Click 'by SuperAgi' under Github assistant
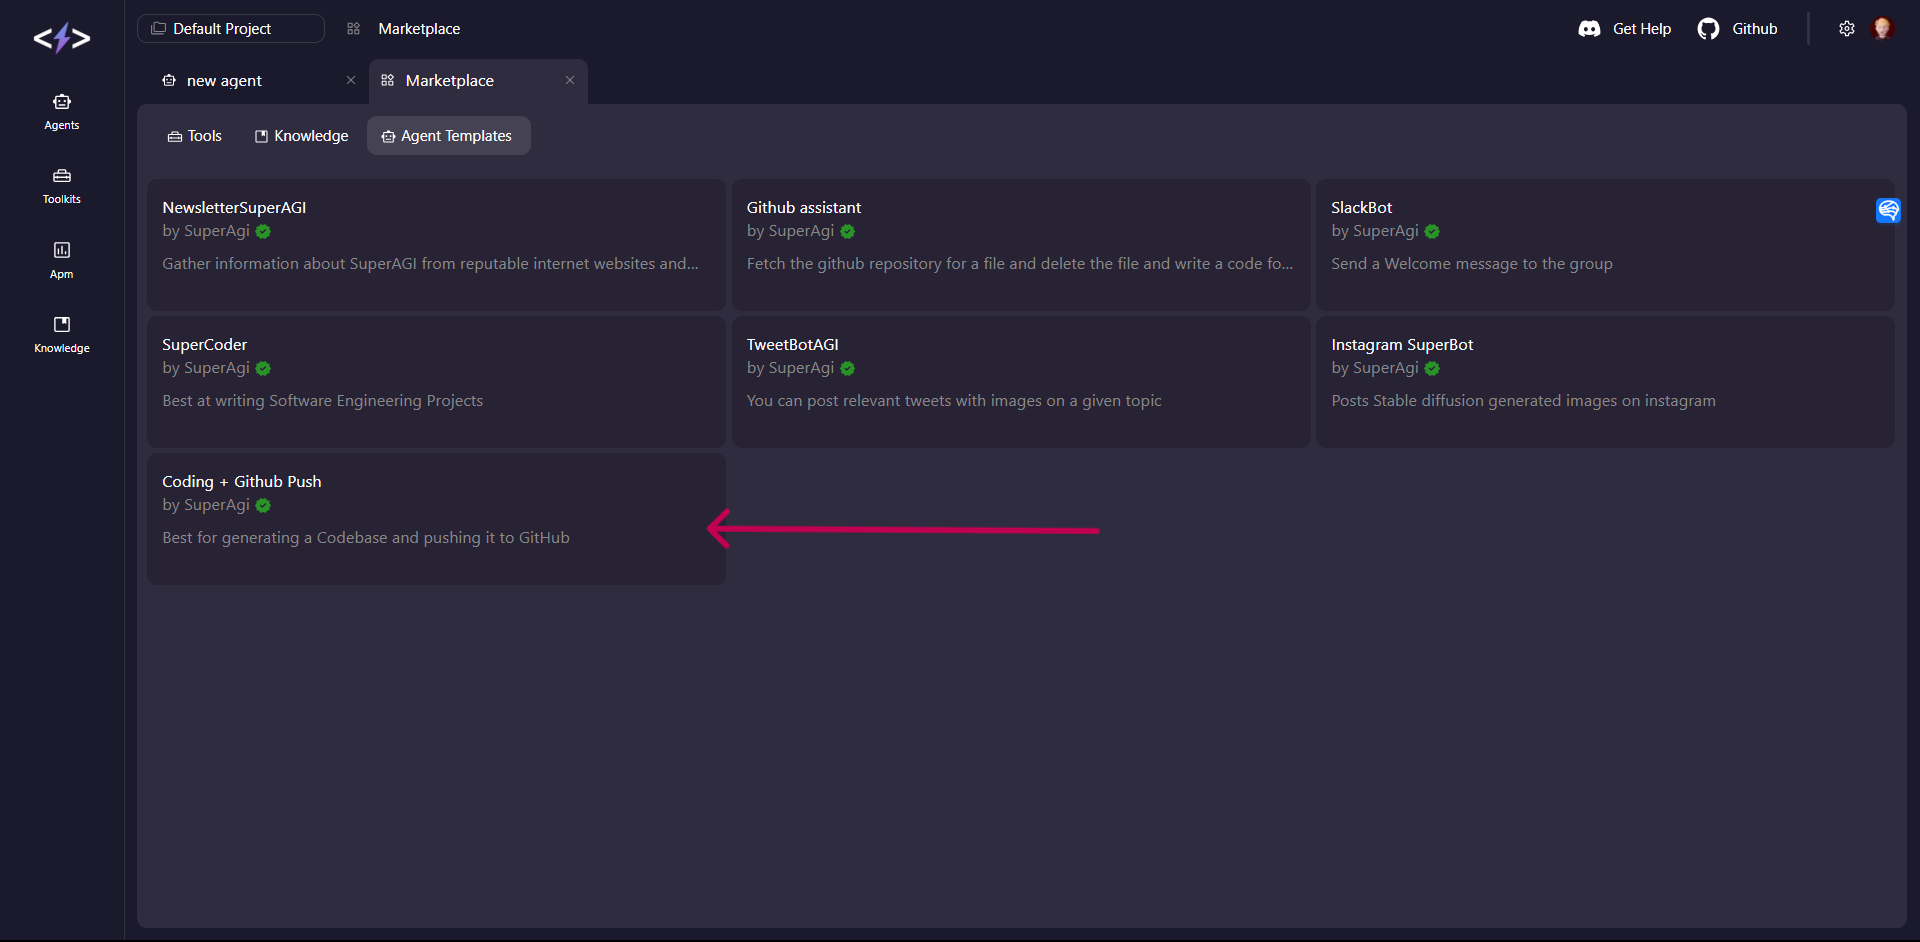 [x=790, y=231]
